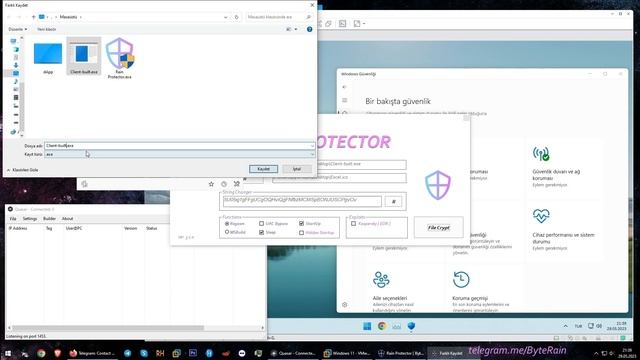Uncheck the Sleep checkbox

261,232
